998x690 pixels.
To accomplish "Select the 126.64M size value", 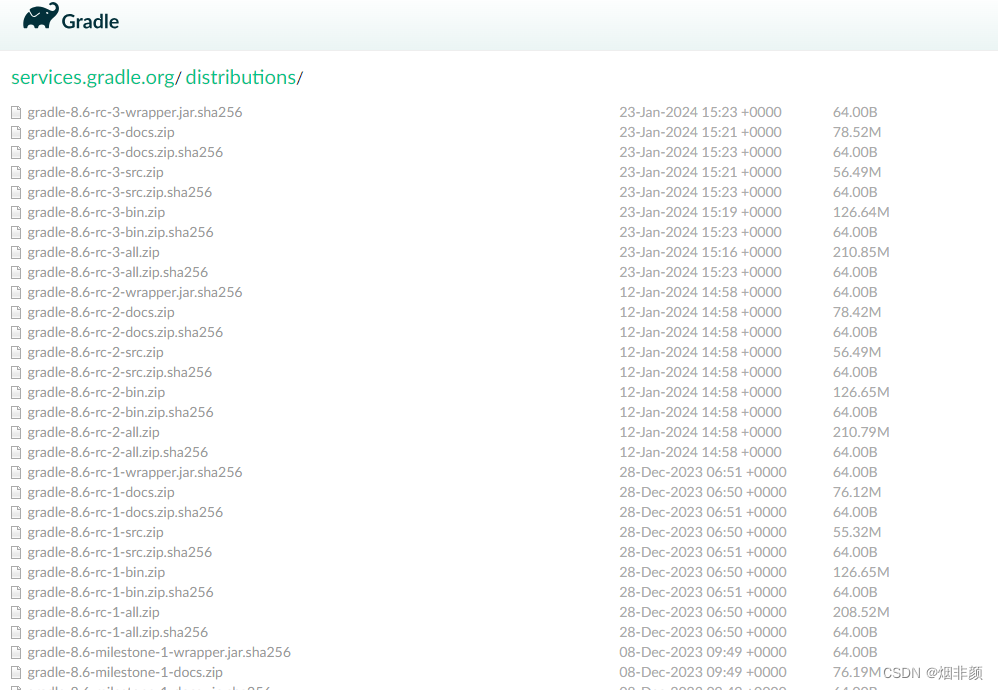I will pyautogui.click(x=861, y=212).
